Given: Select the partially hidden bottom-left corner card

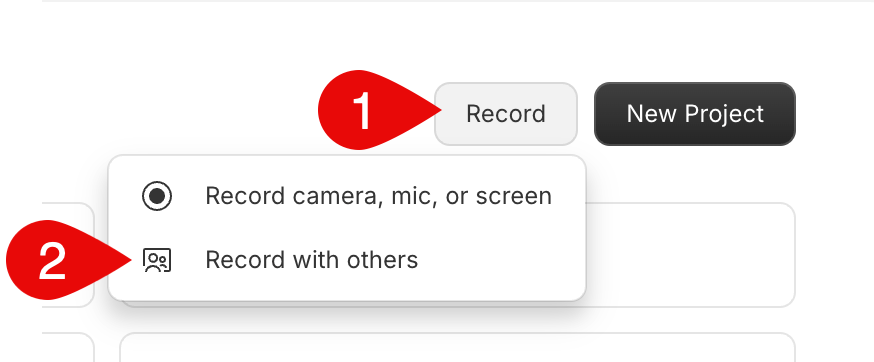Looking at the screenshot, I should [68, 347].
